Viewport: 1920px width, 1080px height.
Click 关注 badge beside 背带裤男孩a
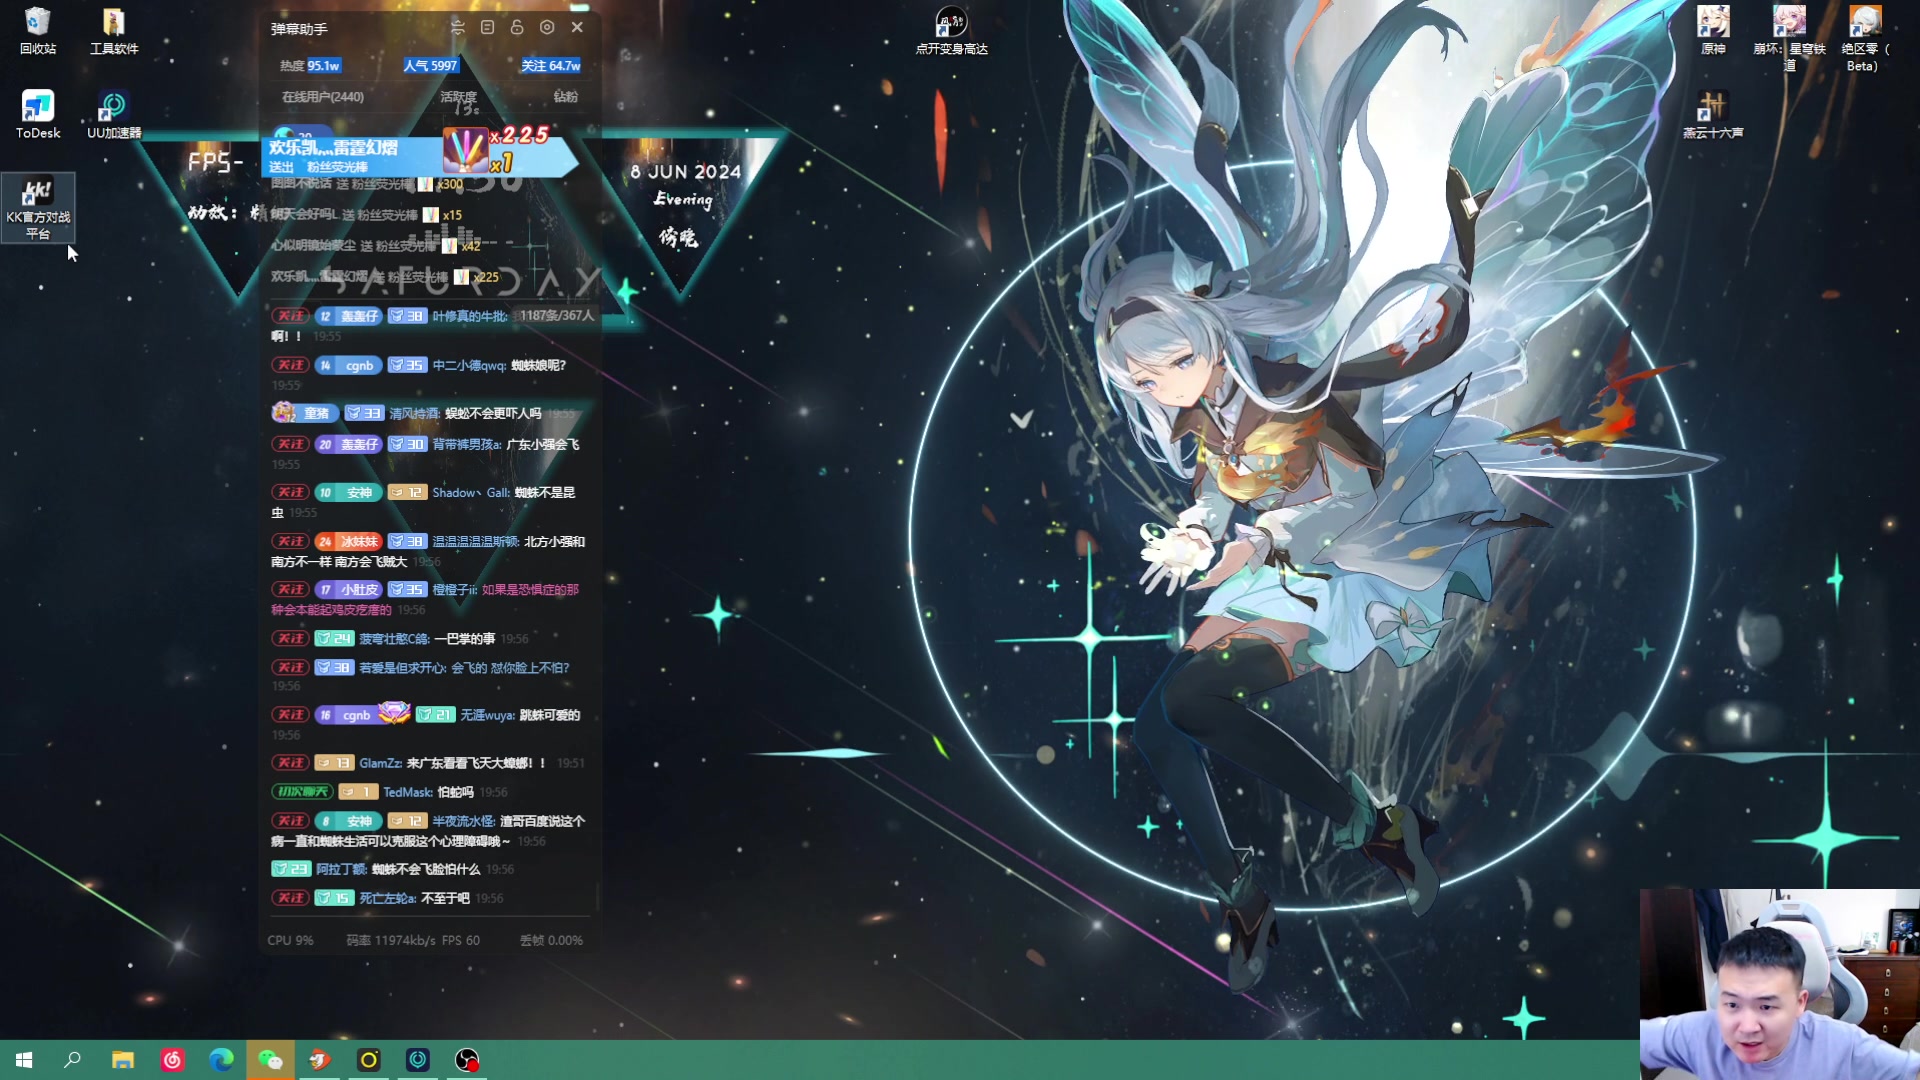point(290,444)
